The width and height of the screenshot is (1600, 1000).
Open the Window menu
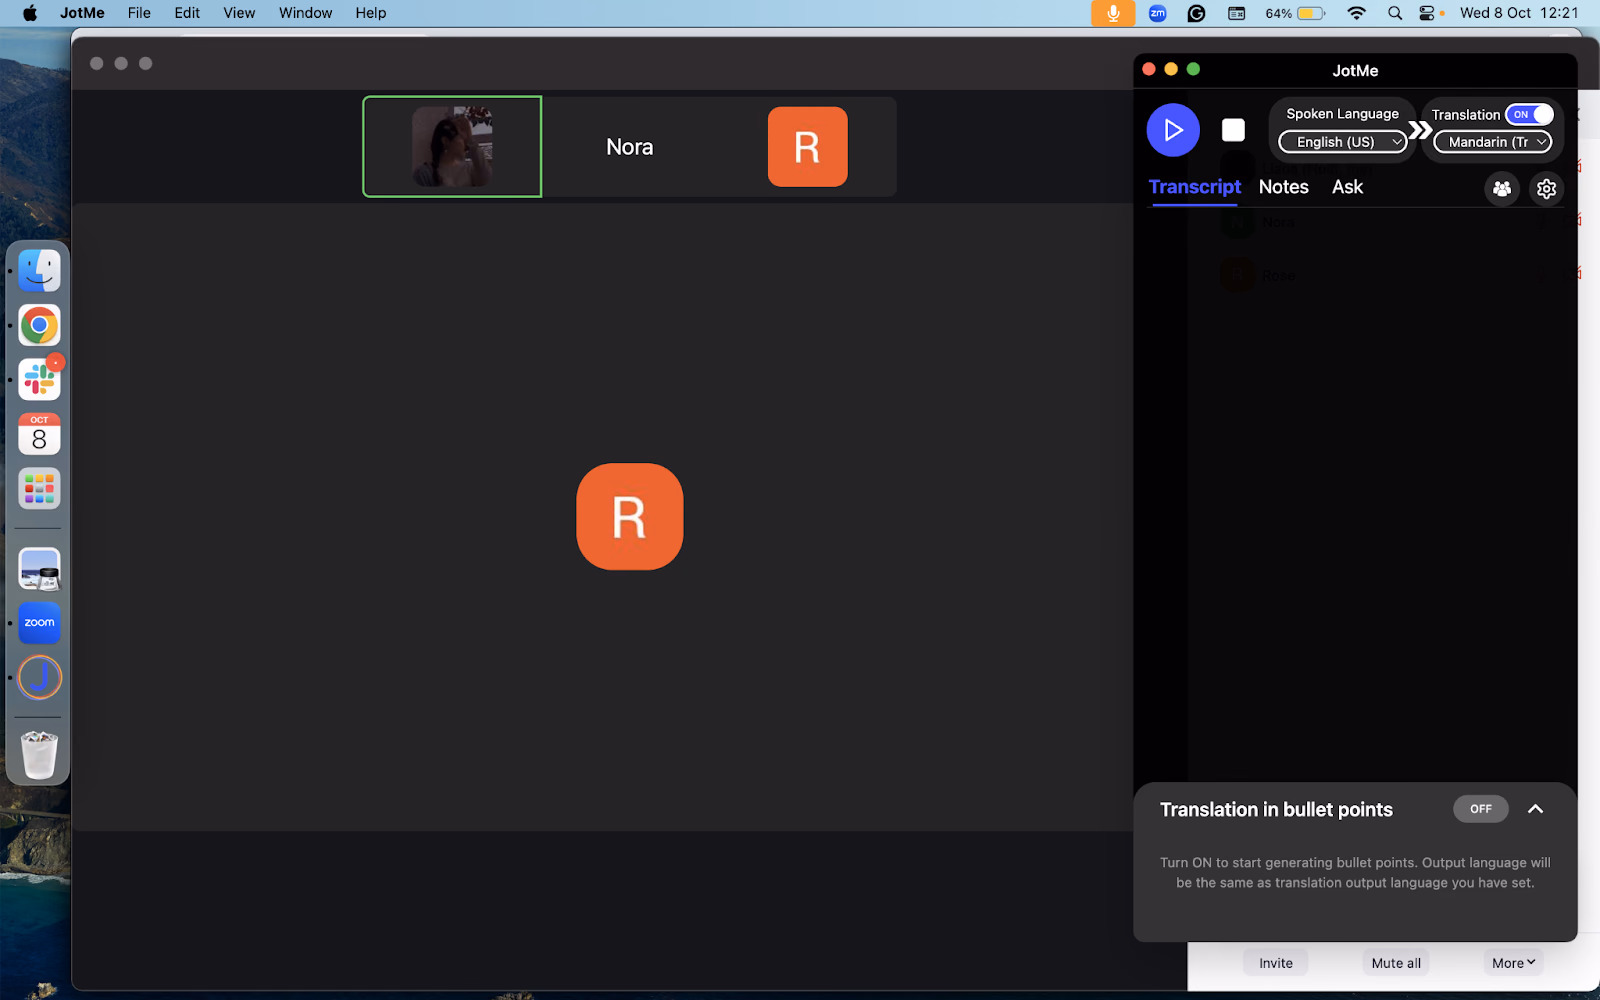[x=305, y=13]
